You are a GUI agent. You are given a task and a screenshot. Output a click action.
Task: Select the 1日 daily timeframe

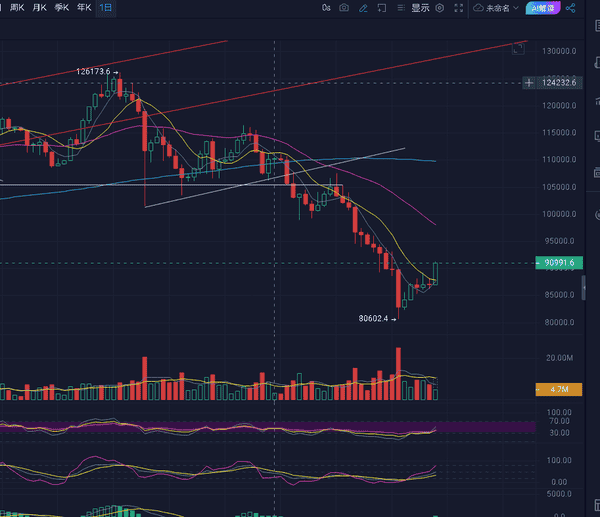(106, 7)
